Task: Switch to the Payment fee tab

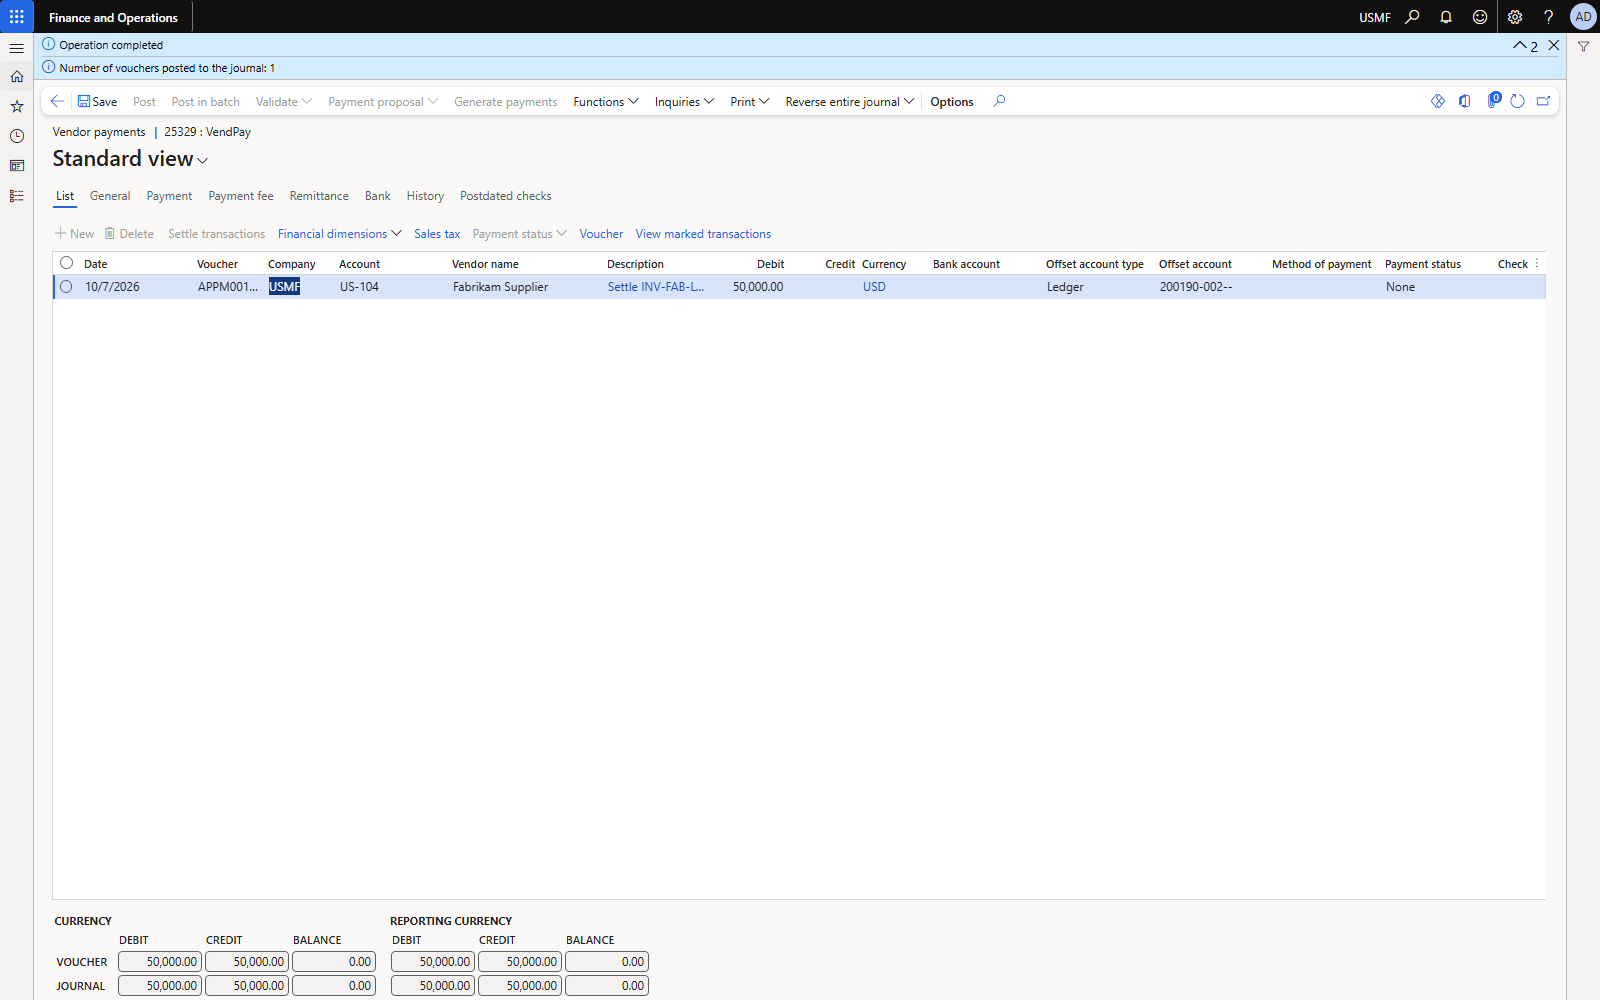Action: tap(241, 196)
